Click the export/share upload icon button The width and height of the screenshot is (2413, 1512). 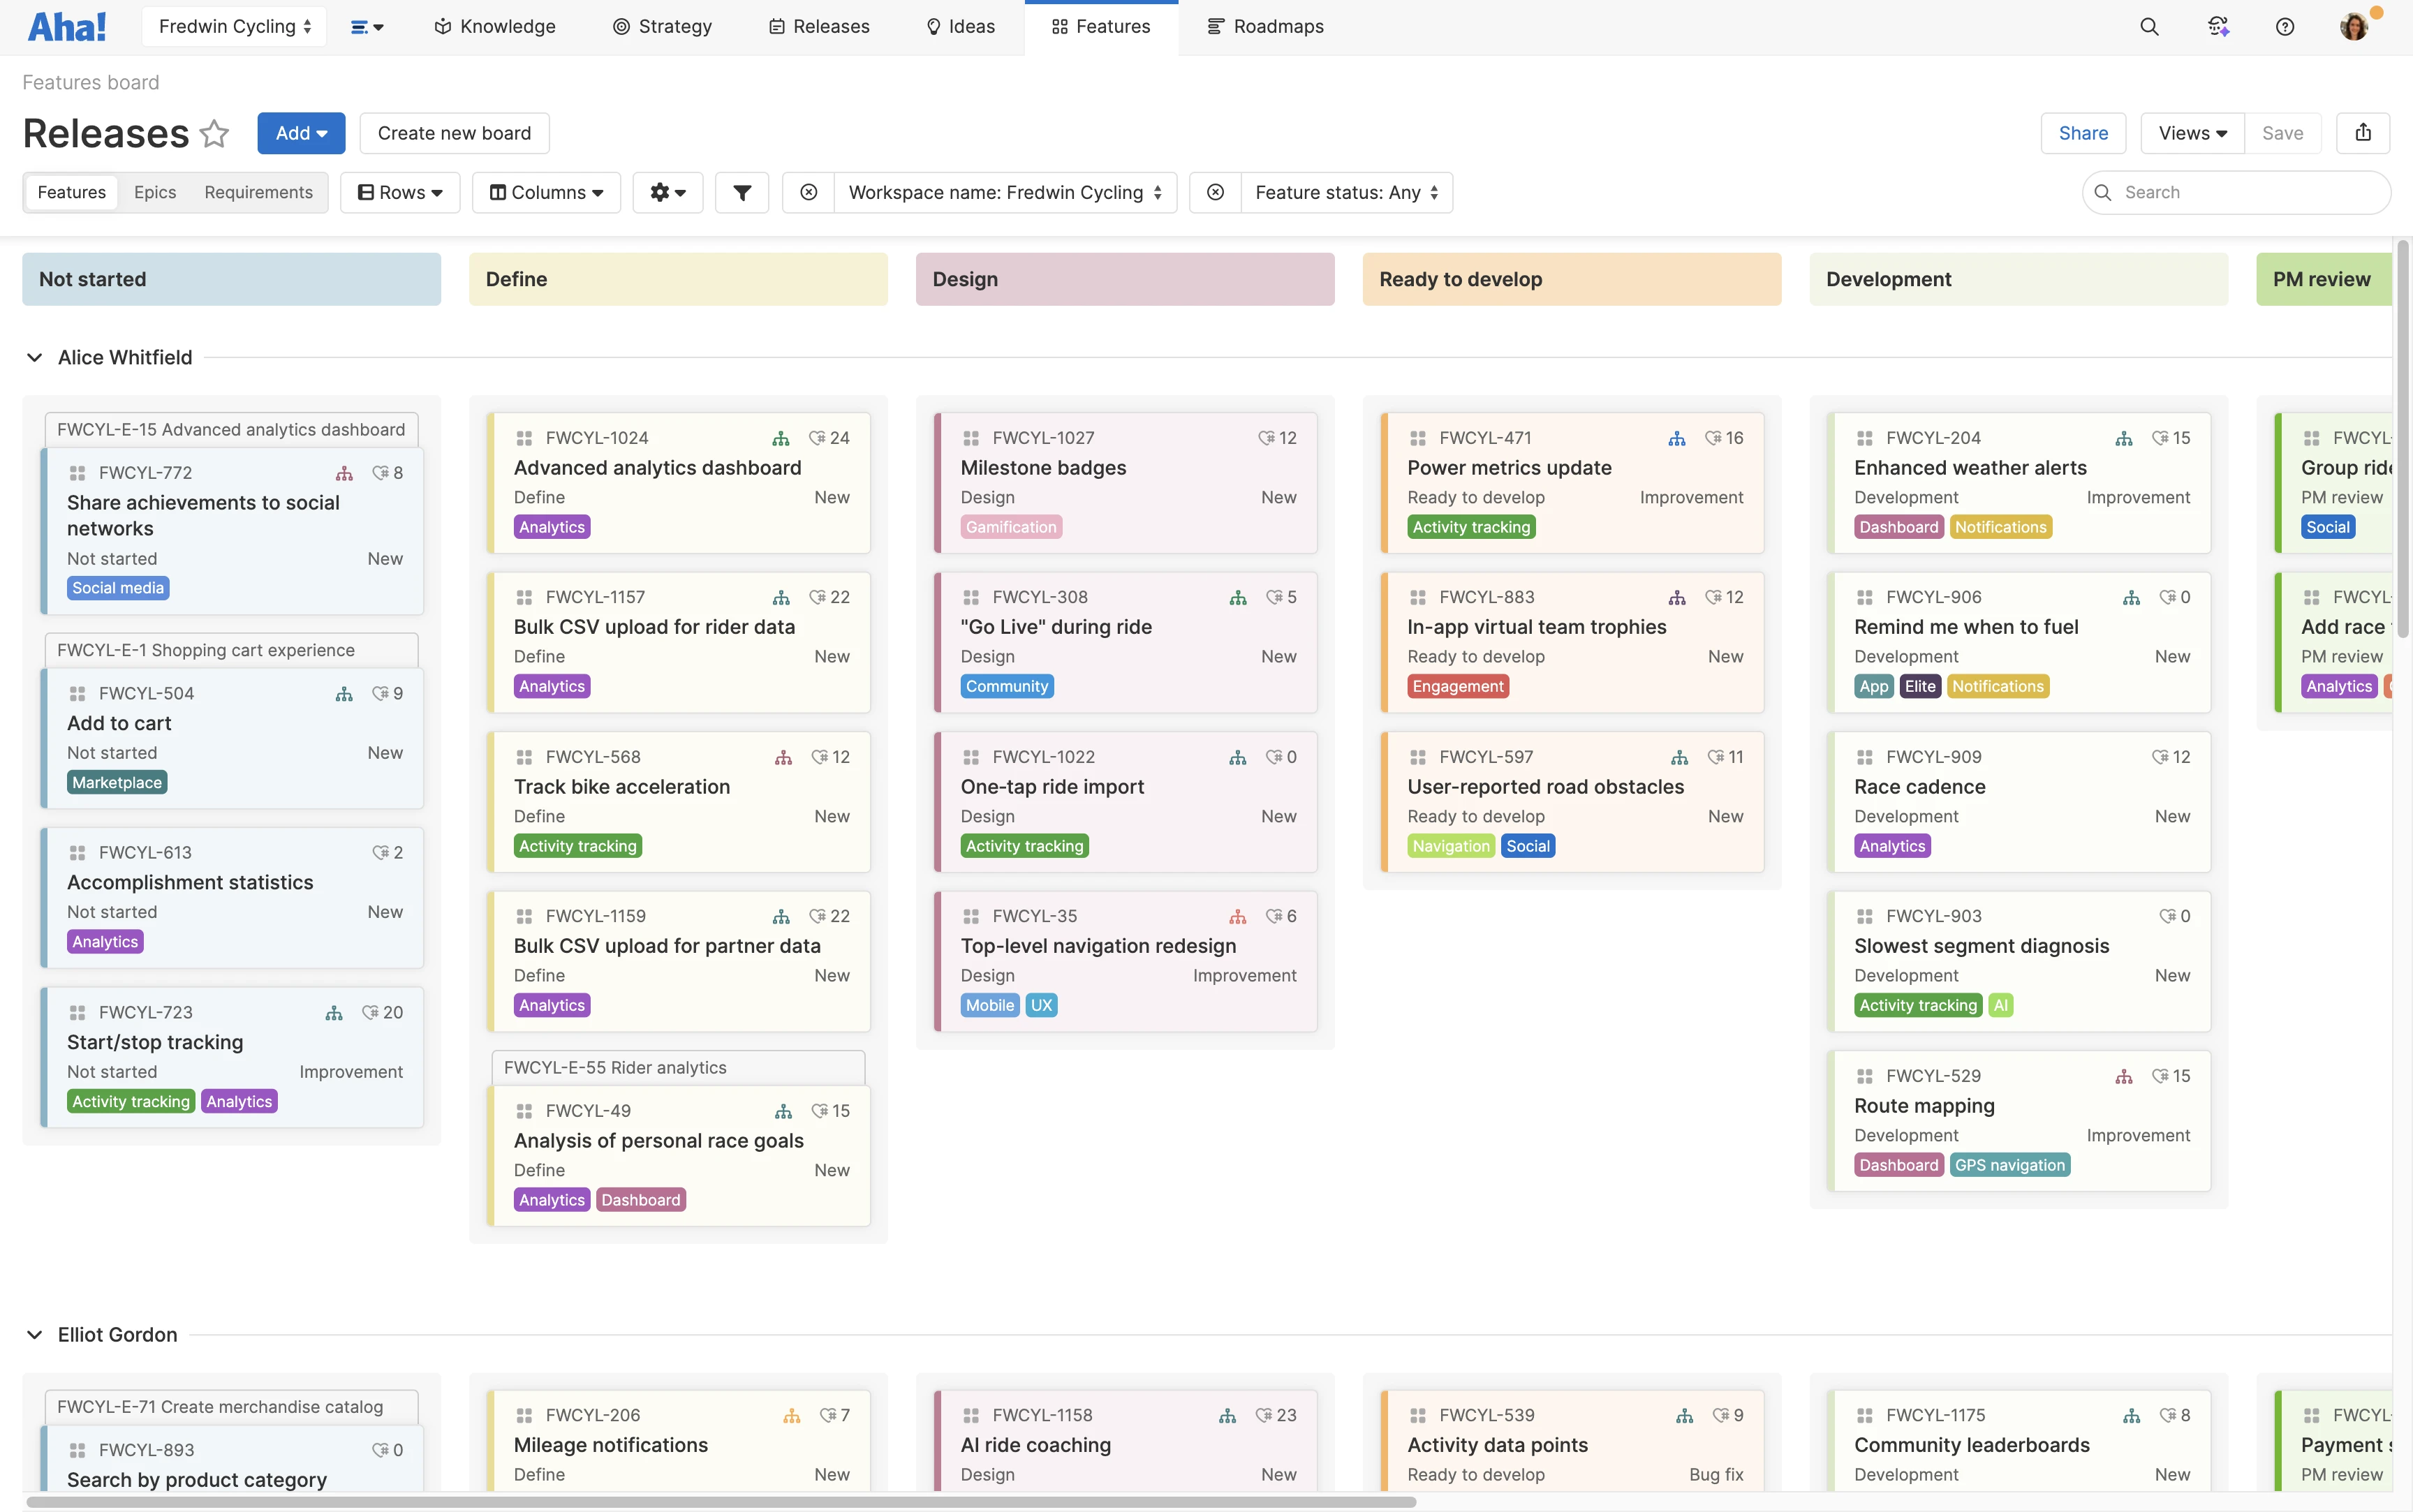(x=2363, y=133)
